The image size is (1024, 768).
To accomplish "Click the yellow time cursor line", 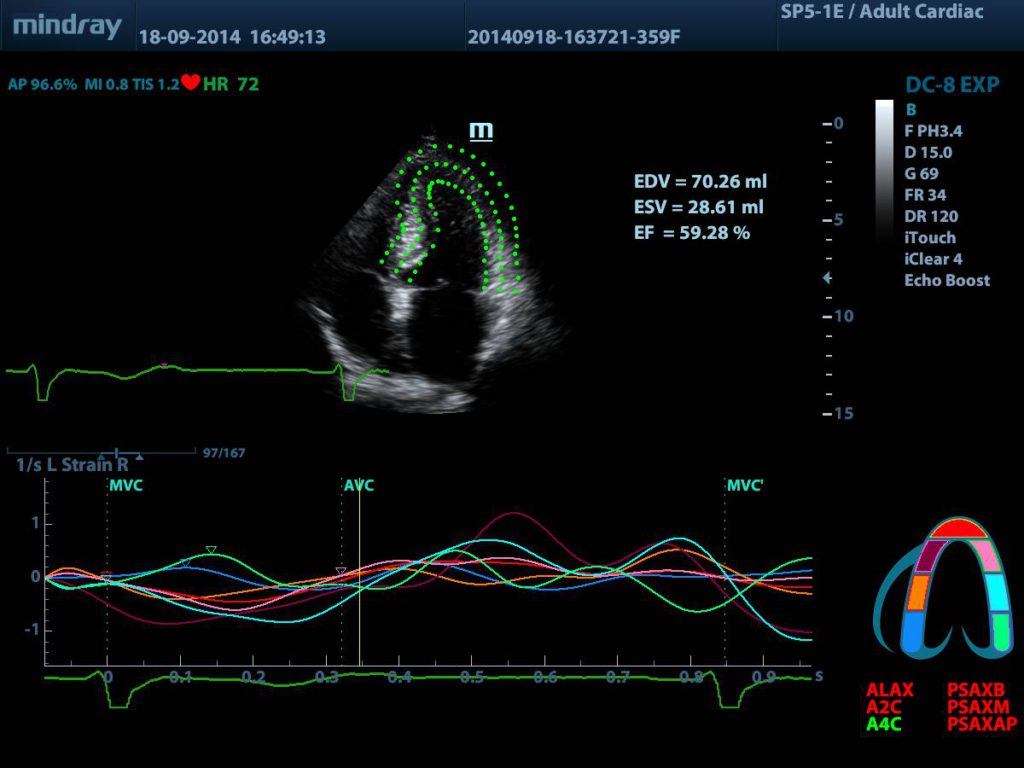I will coord(359,580).
